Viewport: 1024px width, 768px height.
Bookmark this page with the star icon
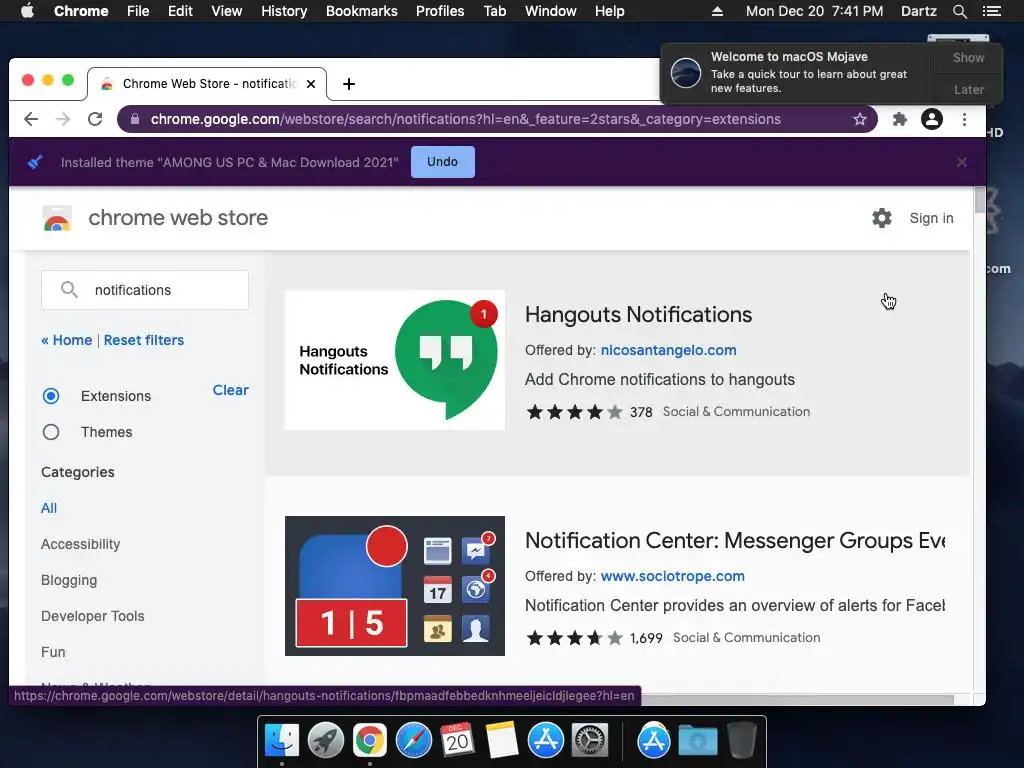859,119
